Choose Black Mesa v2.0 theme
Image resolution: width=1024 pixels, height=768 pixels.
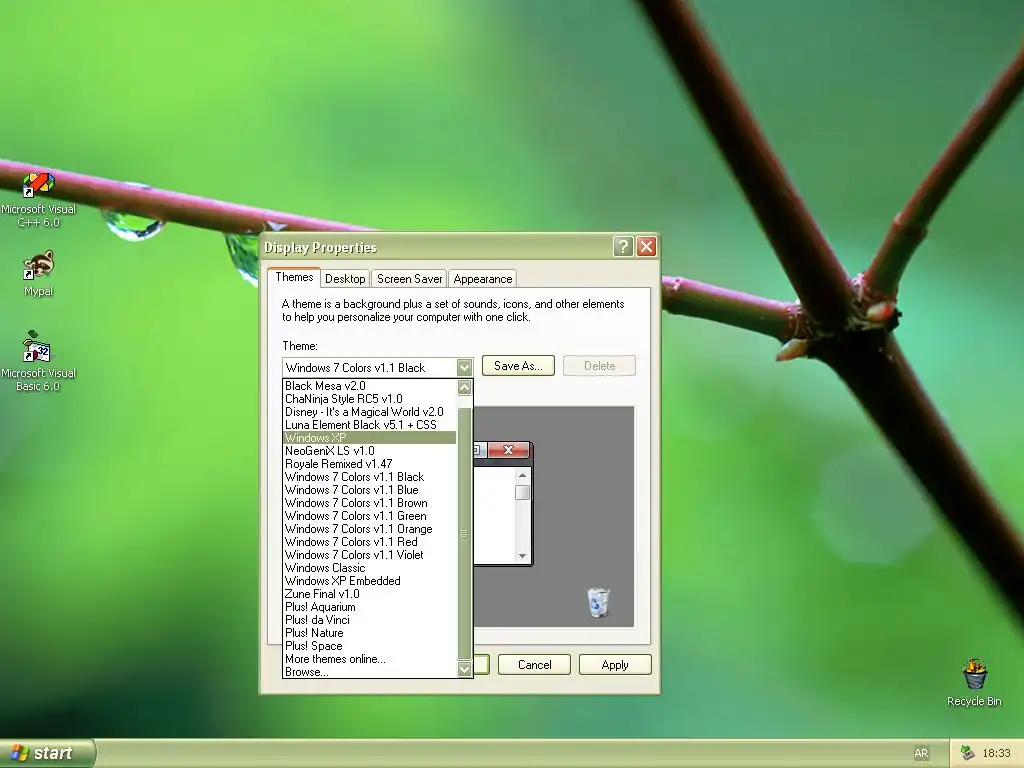[370, 386]
